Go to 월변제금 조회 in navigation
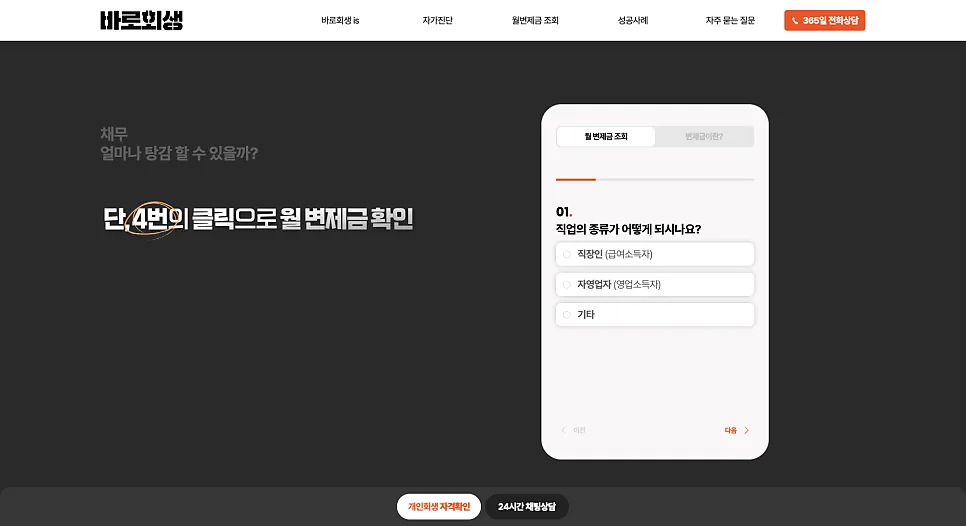Image resolution: width=966 pixels, height=526 pixels. click(x=535, y=20)
